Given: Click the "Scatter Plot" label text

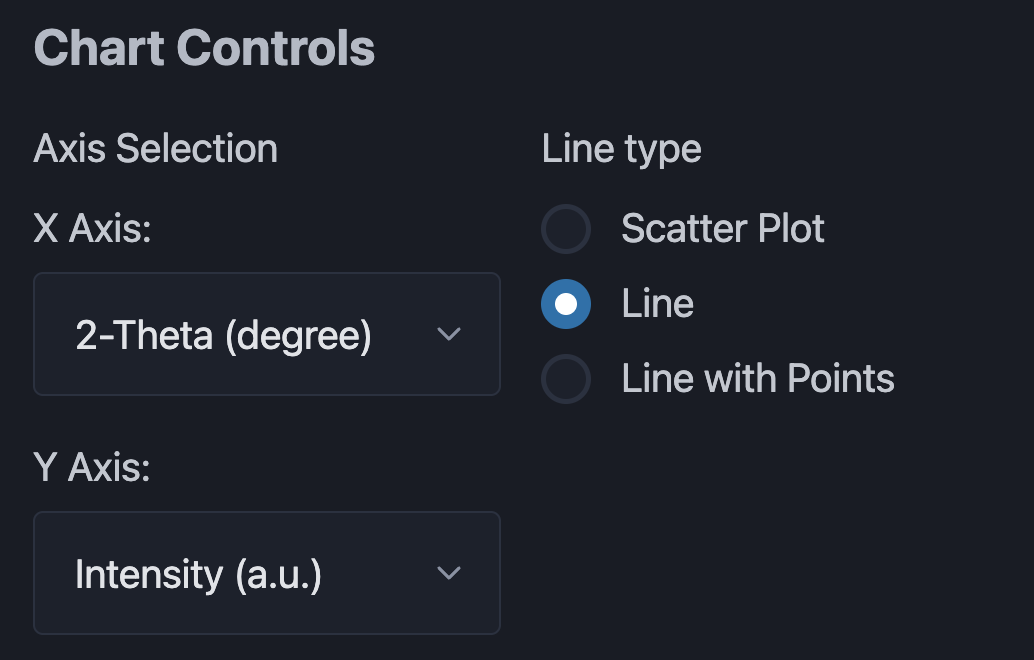Looking at the screenshot, I should 722,229.
